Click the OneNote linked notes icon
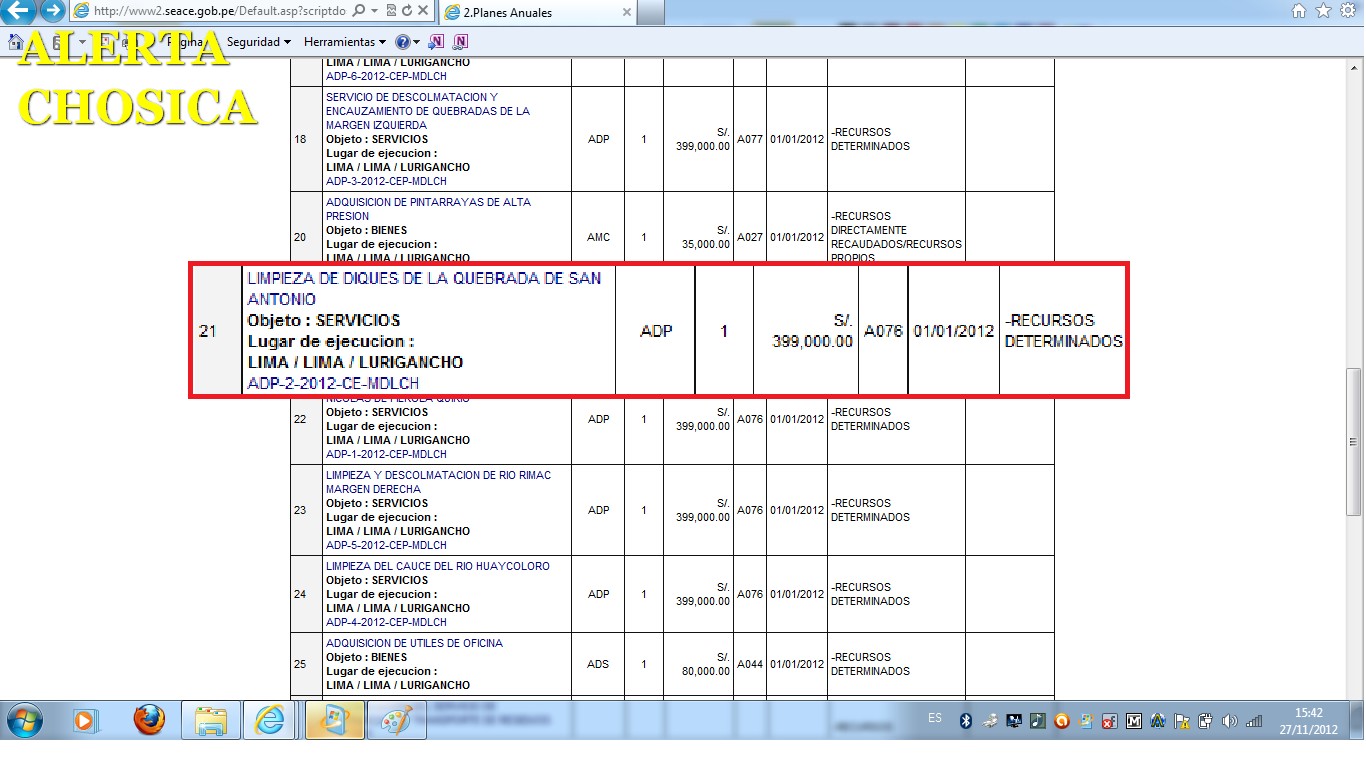This screenshot has width=1366, height=768. 460,42
